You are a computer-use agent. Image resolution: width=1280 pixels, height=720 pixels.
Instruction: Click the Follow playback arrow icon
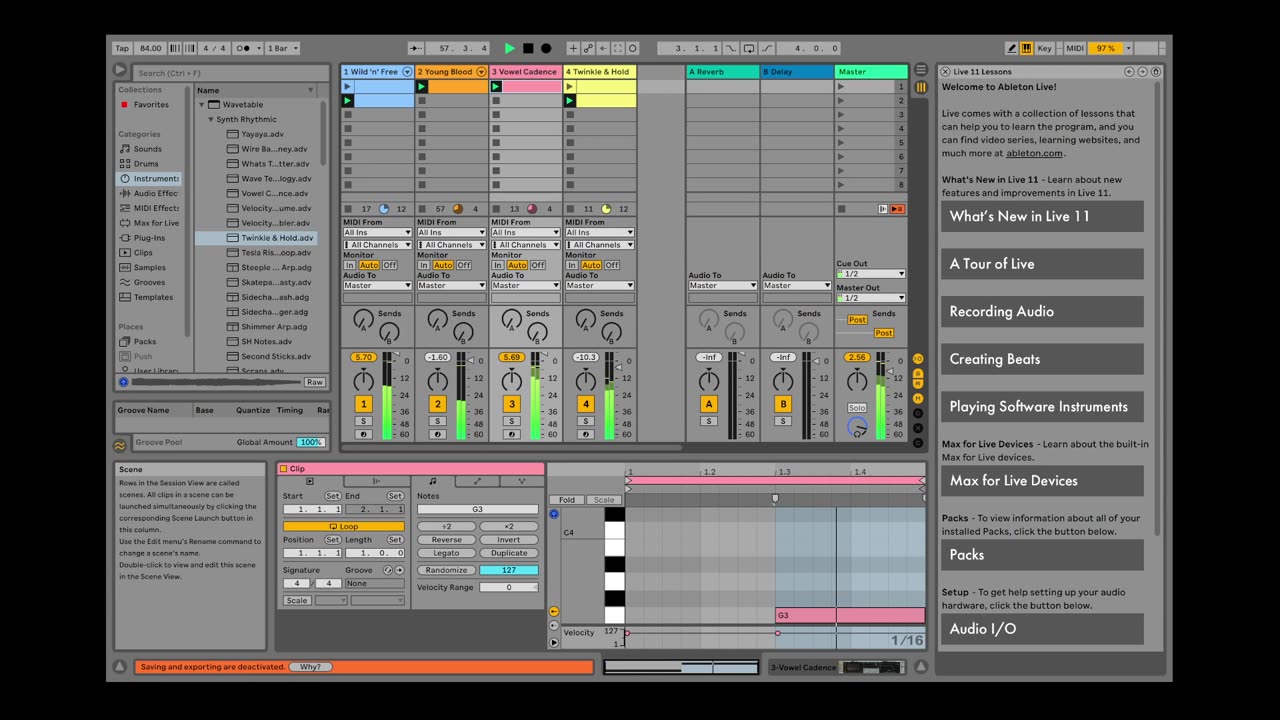pos(414,48)
